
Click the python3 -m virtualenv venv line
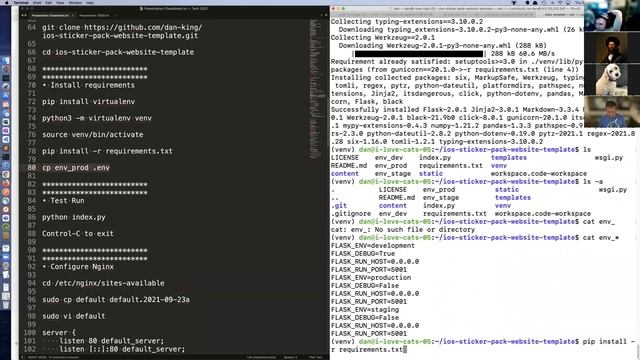click(97, 118)
